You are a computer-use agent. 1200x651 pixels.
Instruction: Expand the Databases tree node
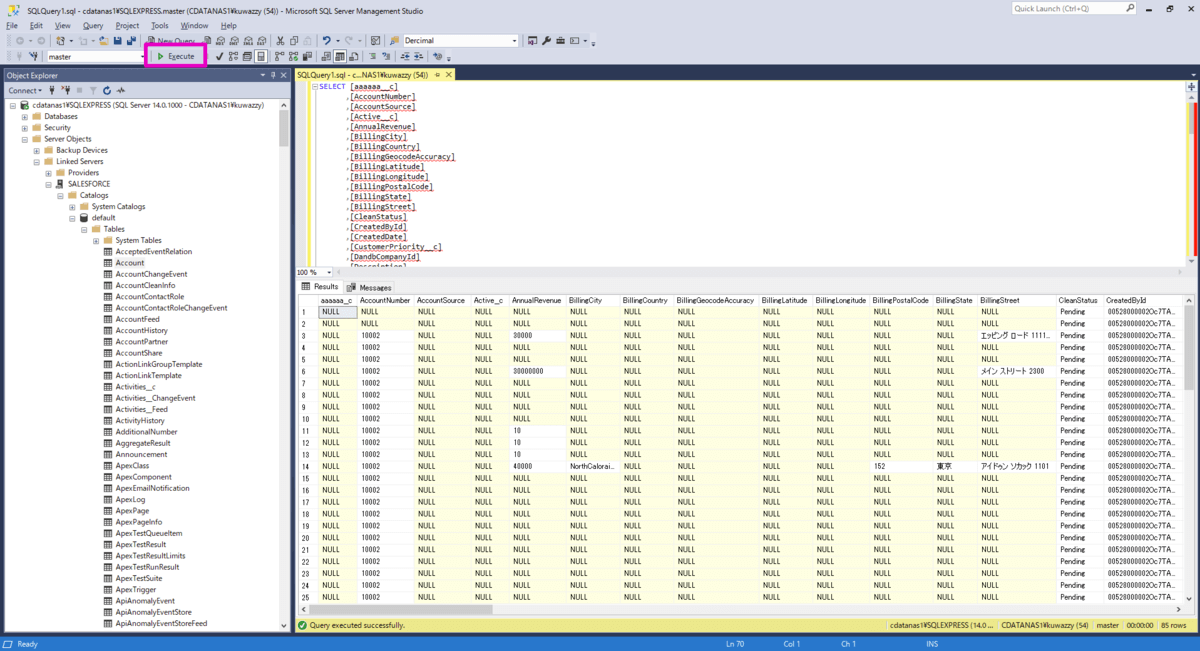coord(24,116)
